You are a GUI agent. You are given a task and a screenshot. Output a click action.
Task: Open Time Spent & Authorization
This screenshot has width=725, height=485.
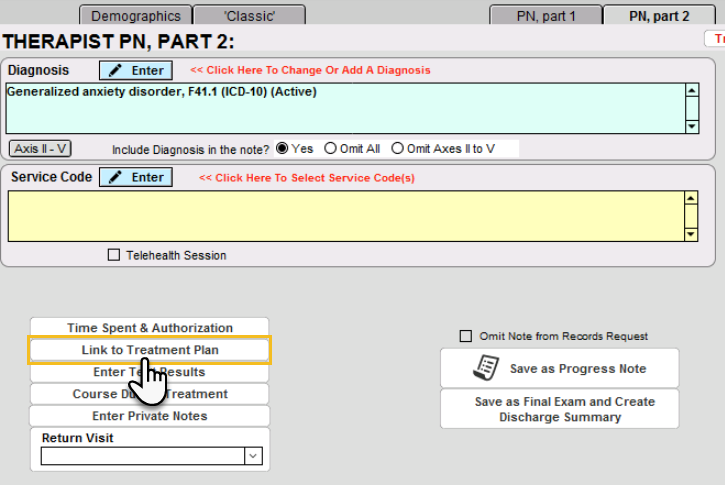tap(149, 328)
